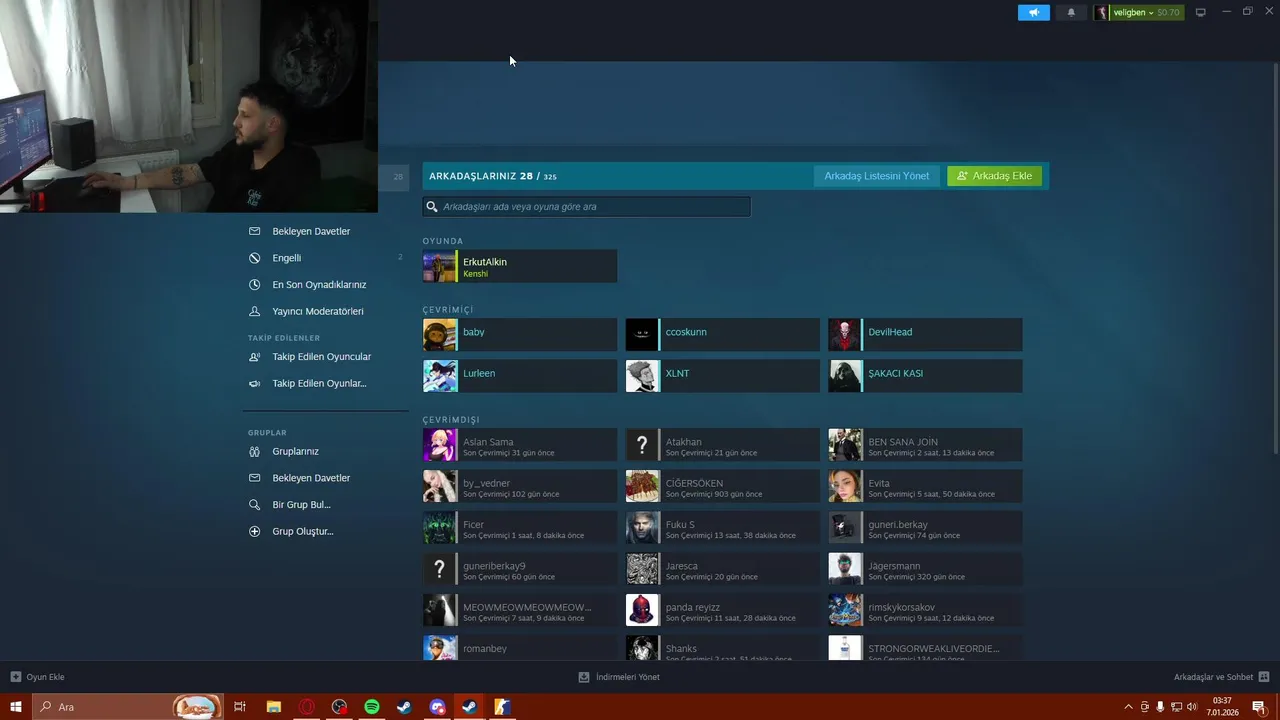The width and height of the screenshot is (1280, 720).
Task: Open offline friend Jaresca
Action: pos(723,569)
